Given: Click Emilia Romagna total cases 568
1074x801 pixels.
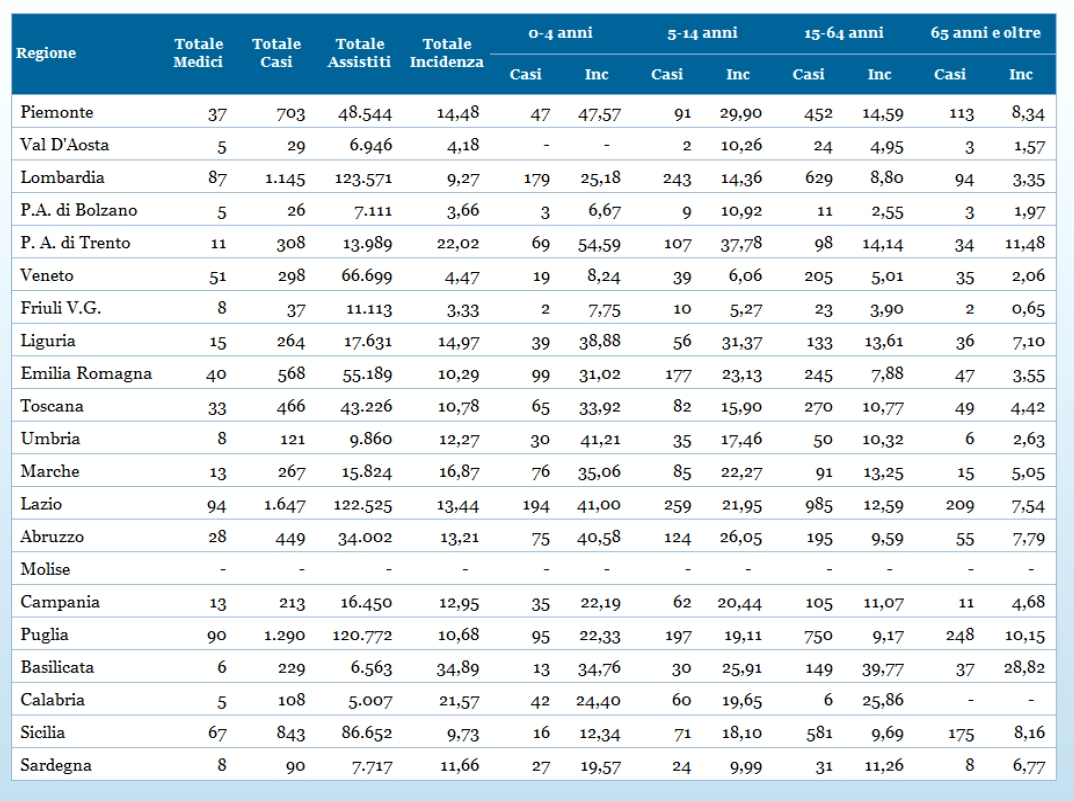Looking at the screenshot, I should (290, 375).
